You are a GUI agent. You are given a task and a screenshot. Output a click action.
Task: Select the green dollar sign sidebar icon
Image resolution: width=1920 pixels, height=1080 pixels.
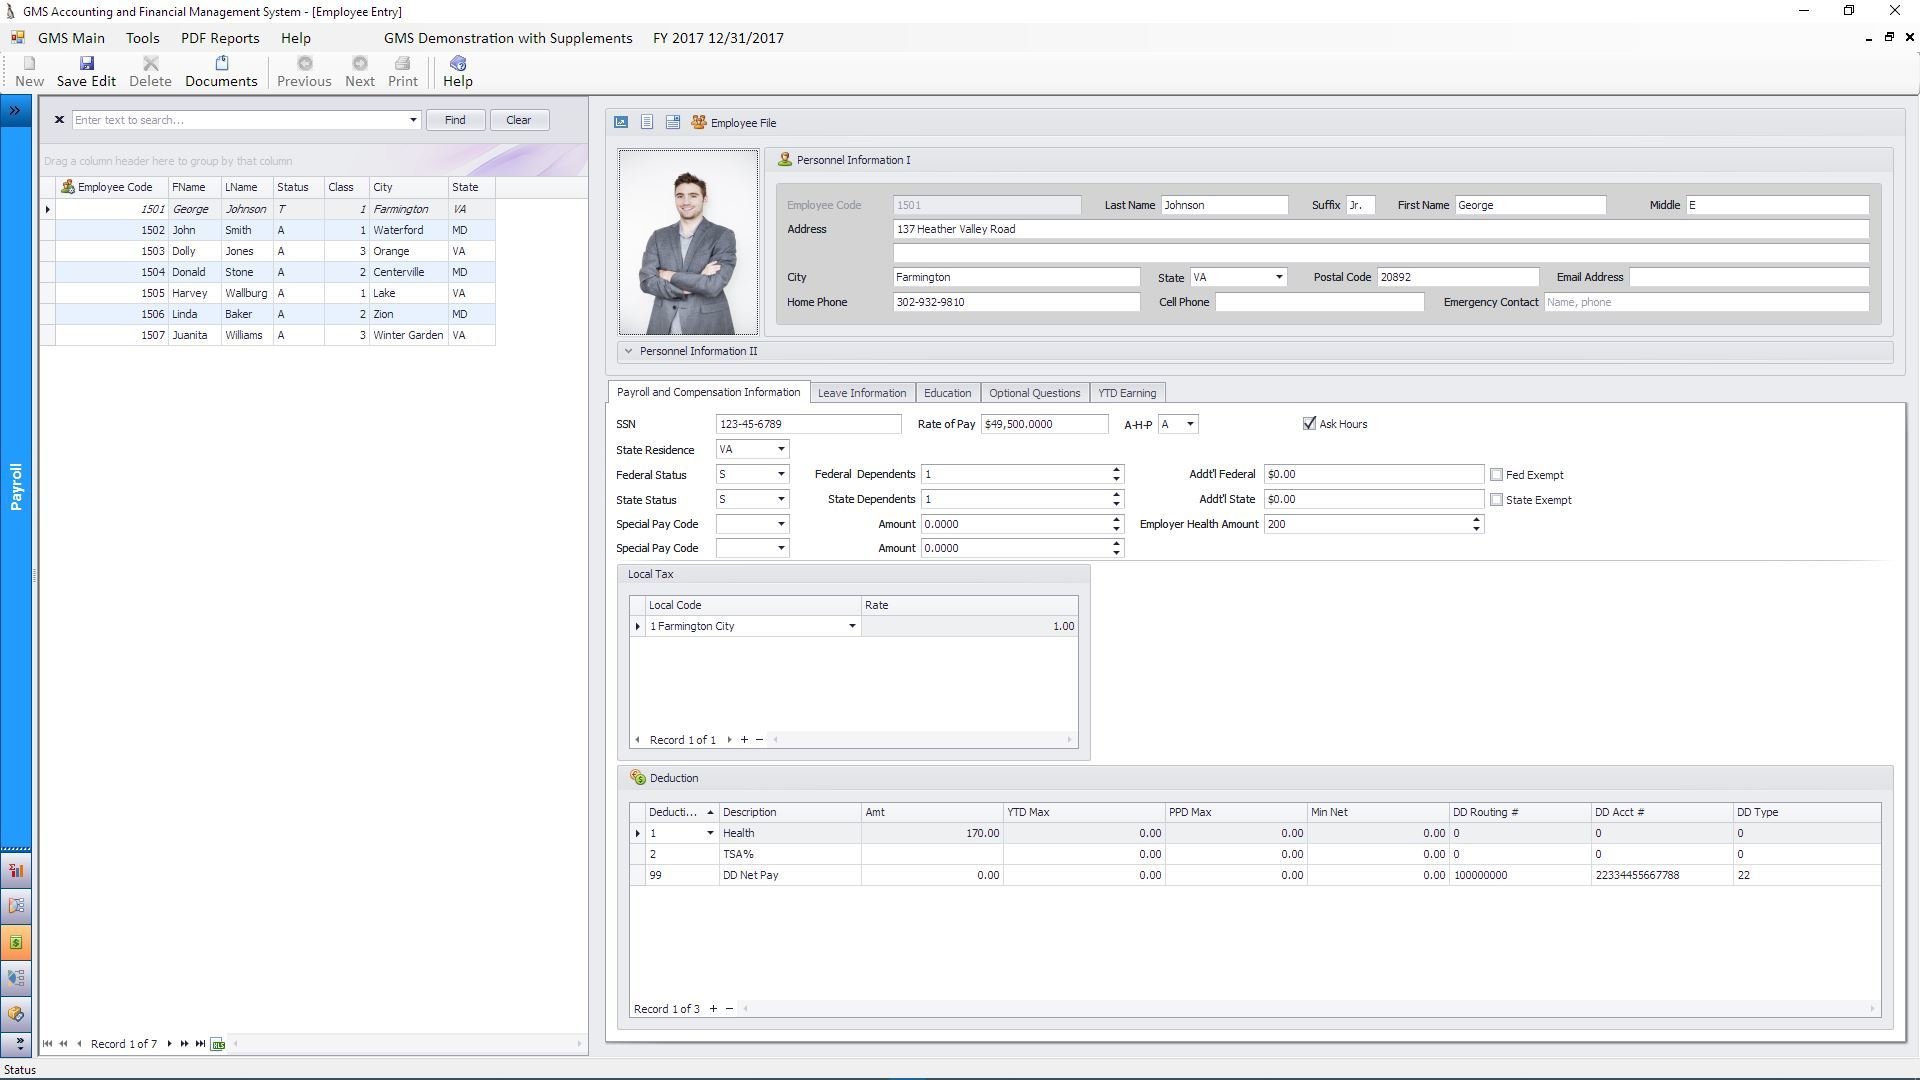(x=16, y=943)
